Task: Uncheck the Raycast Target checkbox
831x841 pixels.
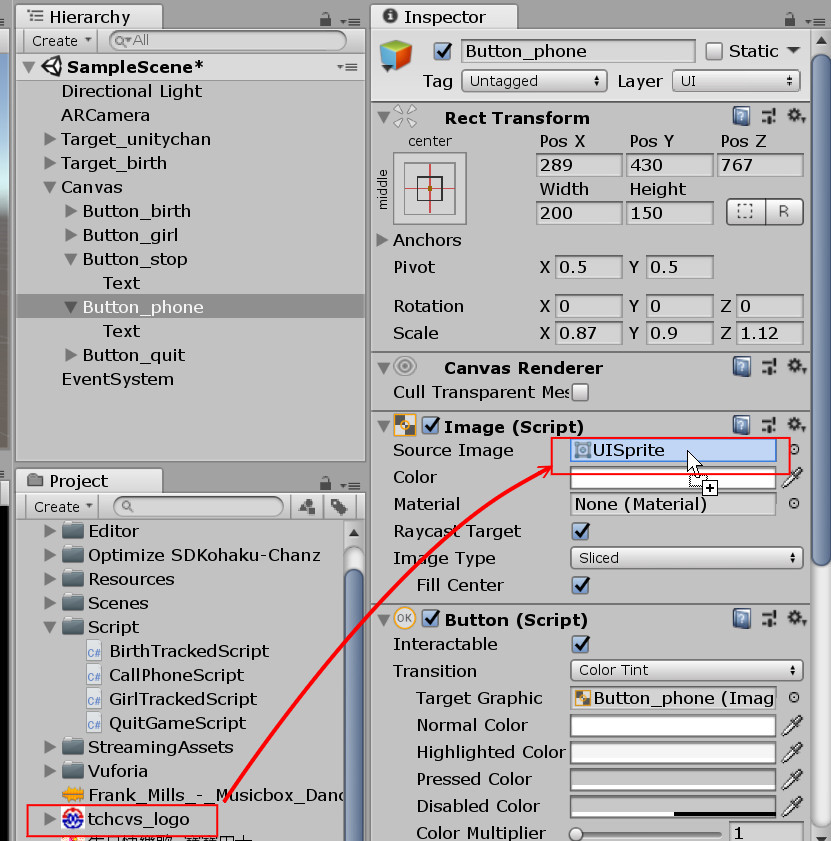Action: pos(581,531)
